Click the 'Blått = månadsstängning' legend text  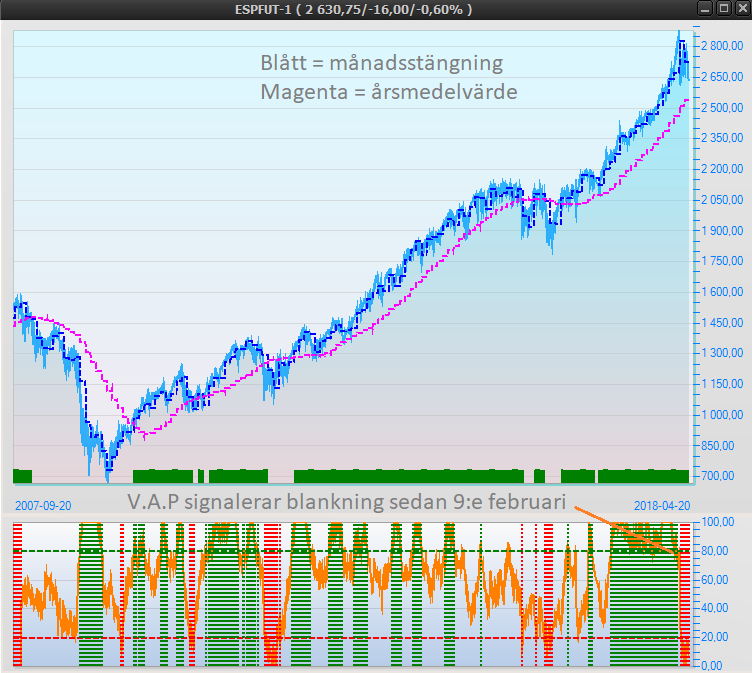coord(382,63)
